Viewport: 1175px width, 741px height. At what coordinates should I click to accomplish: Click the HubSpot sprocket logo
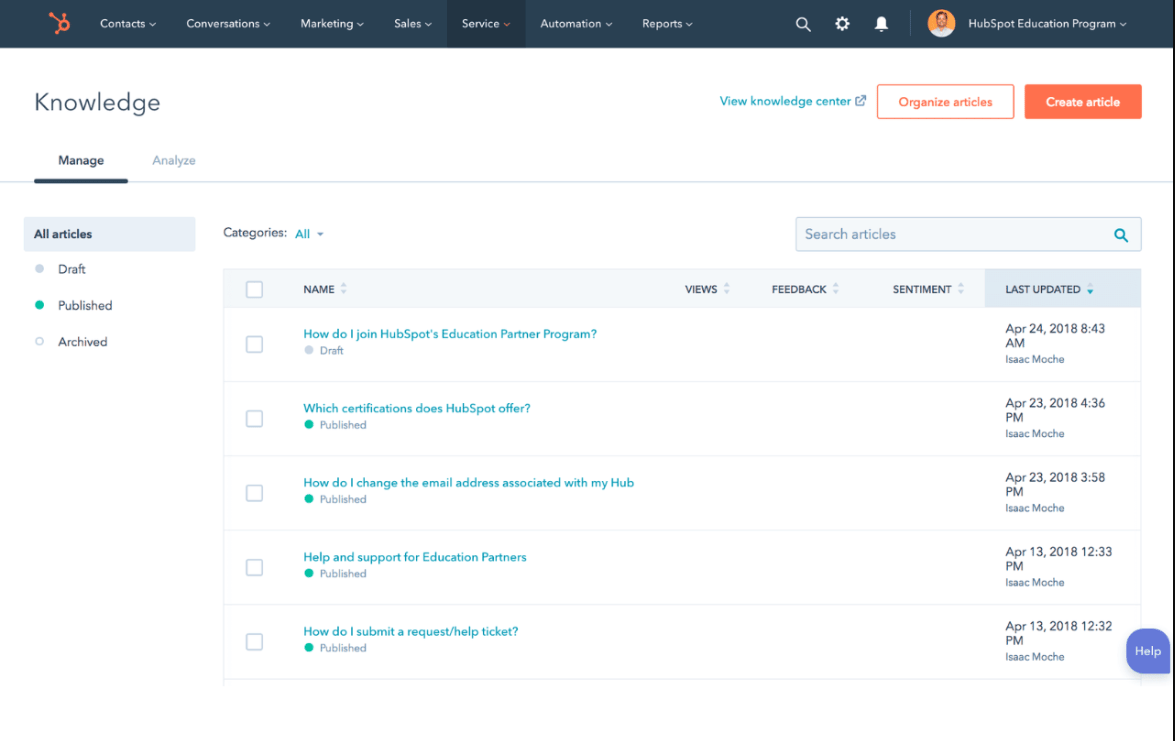tap(58, 23)
